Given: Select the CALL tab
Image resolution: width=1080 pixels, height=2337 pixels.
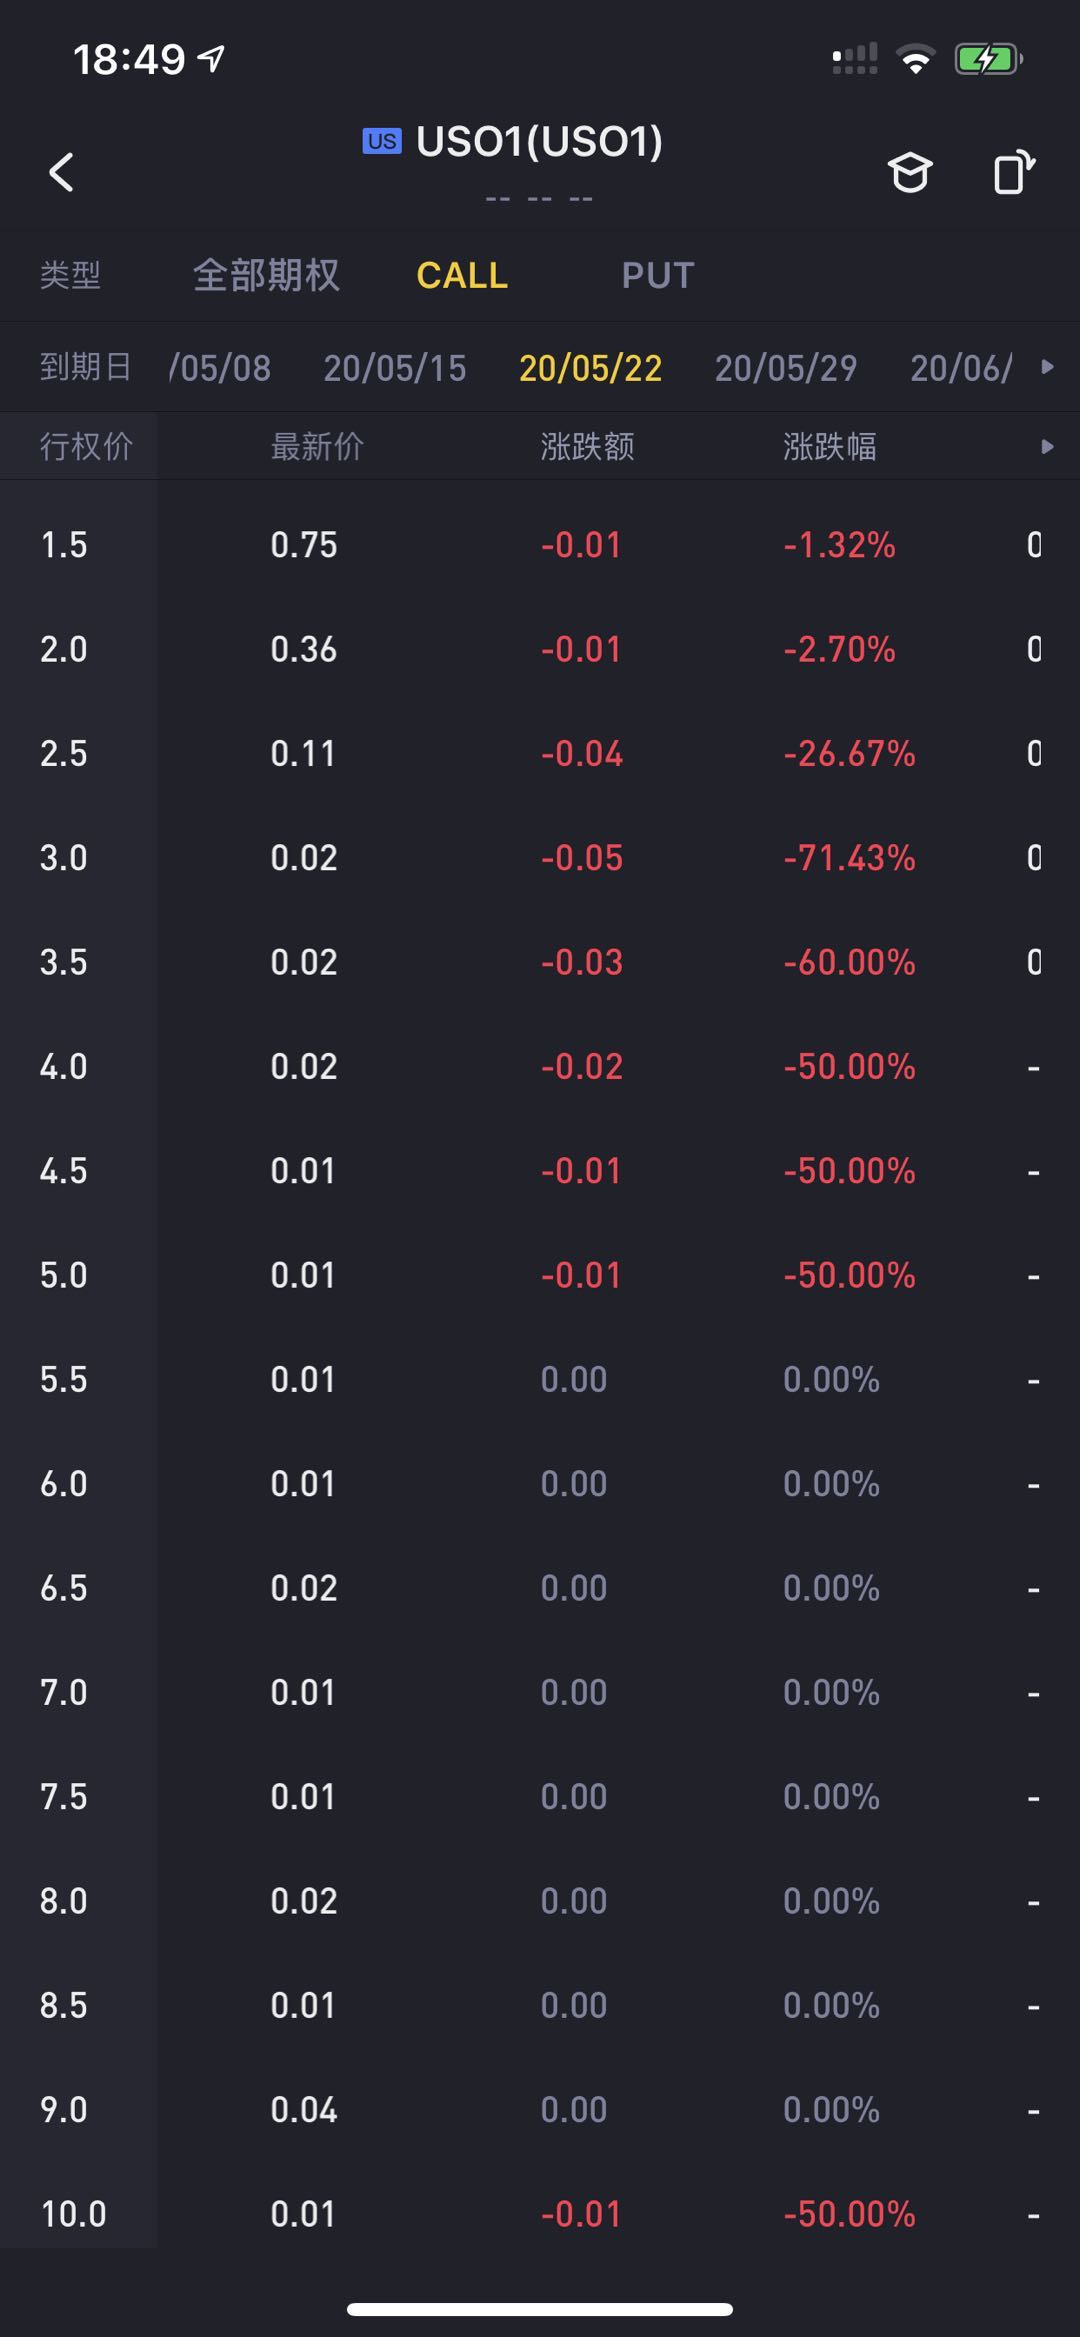Looking at the screenshot, I should pos(462,275).
